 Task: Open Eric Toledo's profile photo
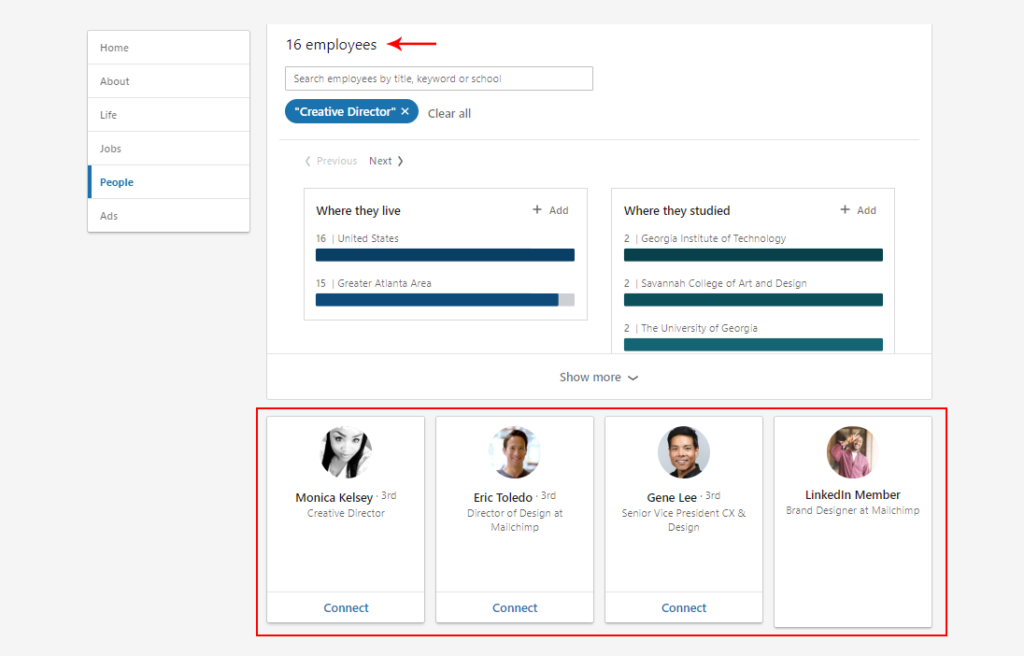(514, 452)
